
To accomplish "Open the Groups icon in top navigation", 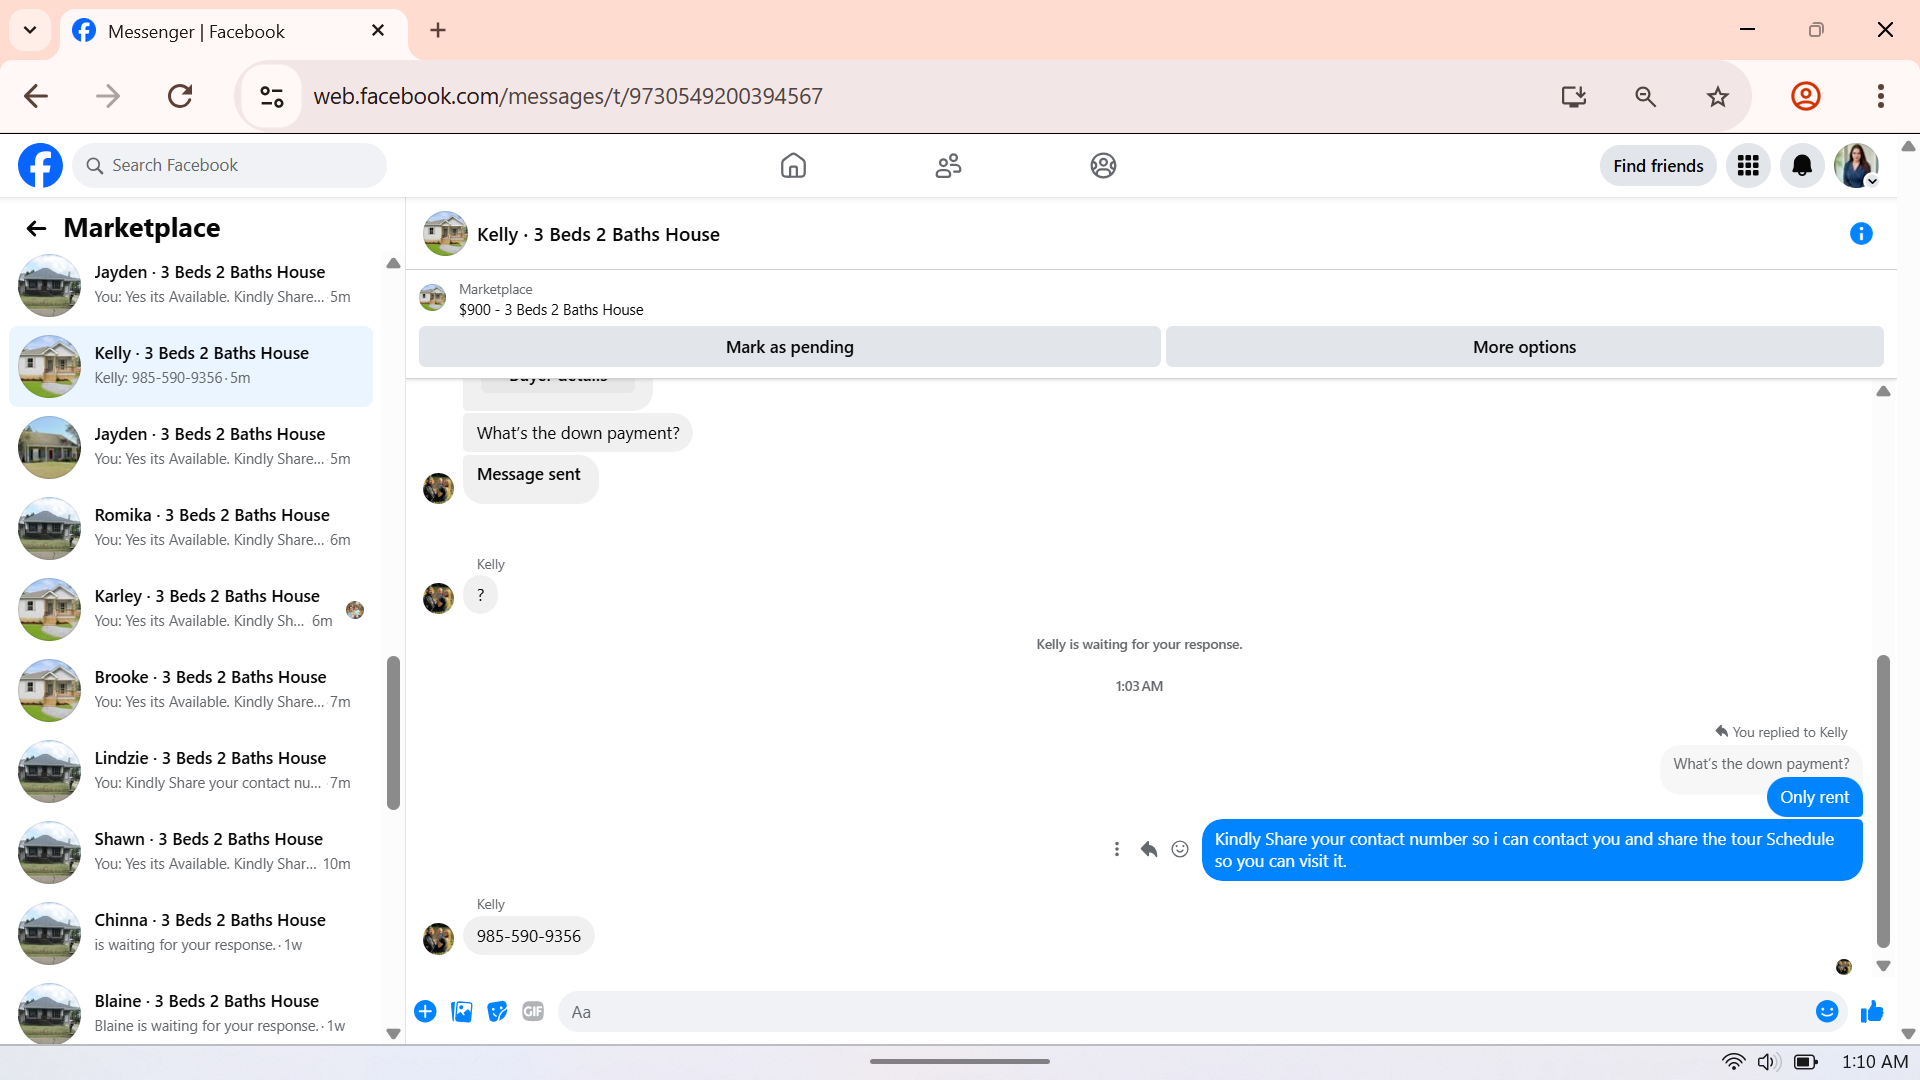I will coord(1103,165).
